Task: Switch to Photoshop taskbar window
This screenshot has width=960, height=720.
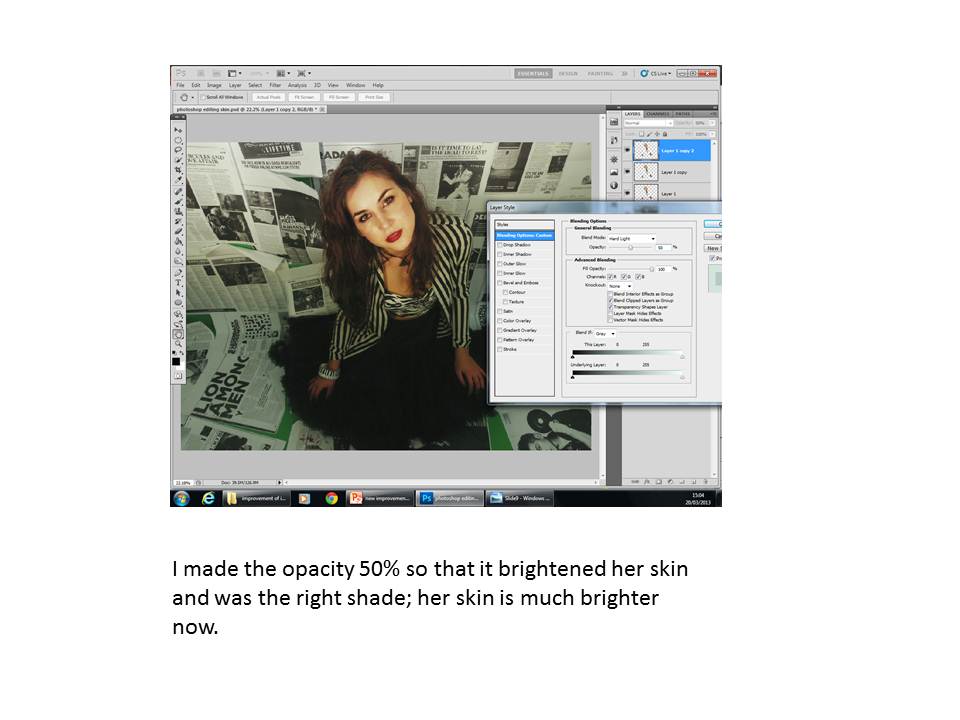Action: click(x=449, y=498)
